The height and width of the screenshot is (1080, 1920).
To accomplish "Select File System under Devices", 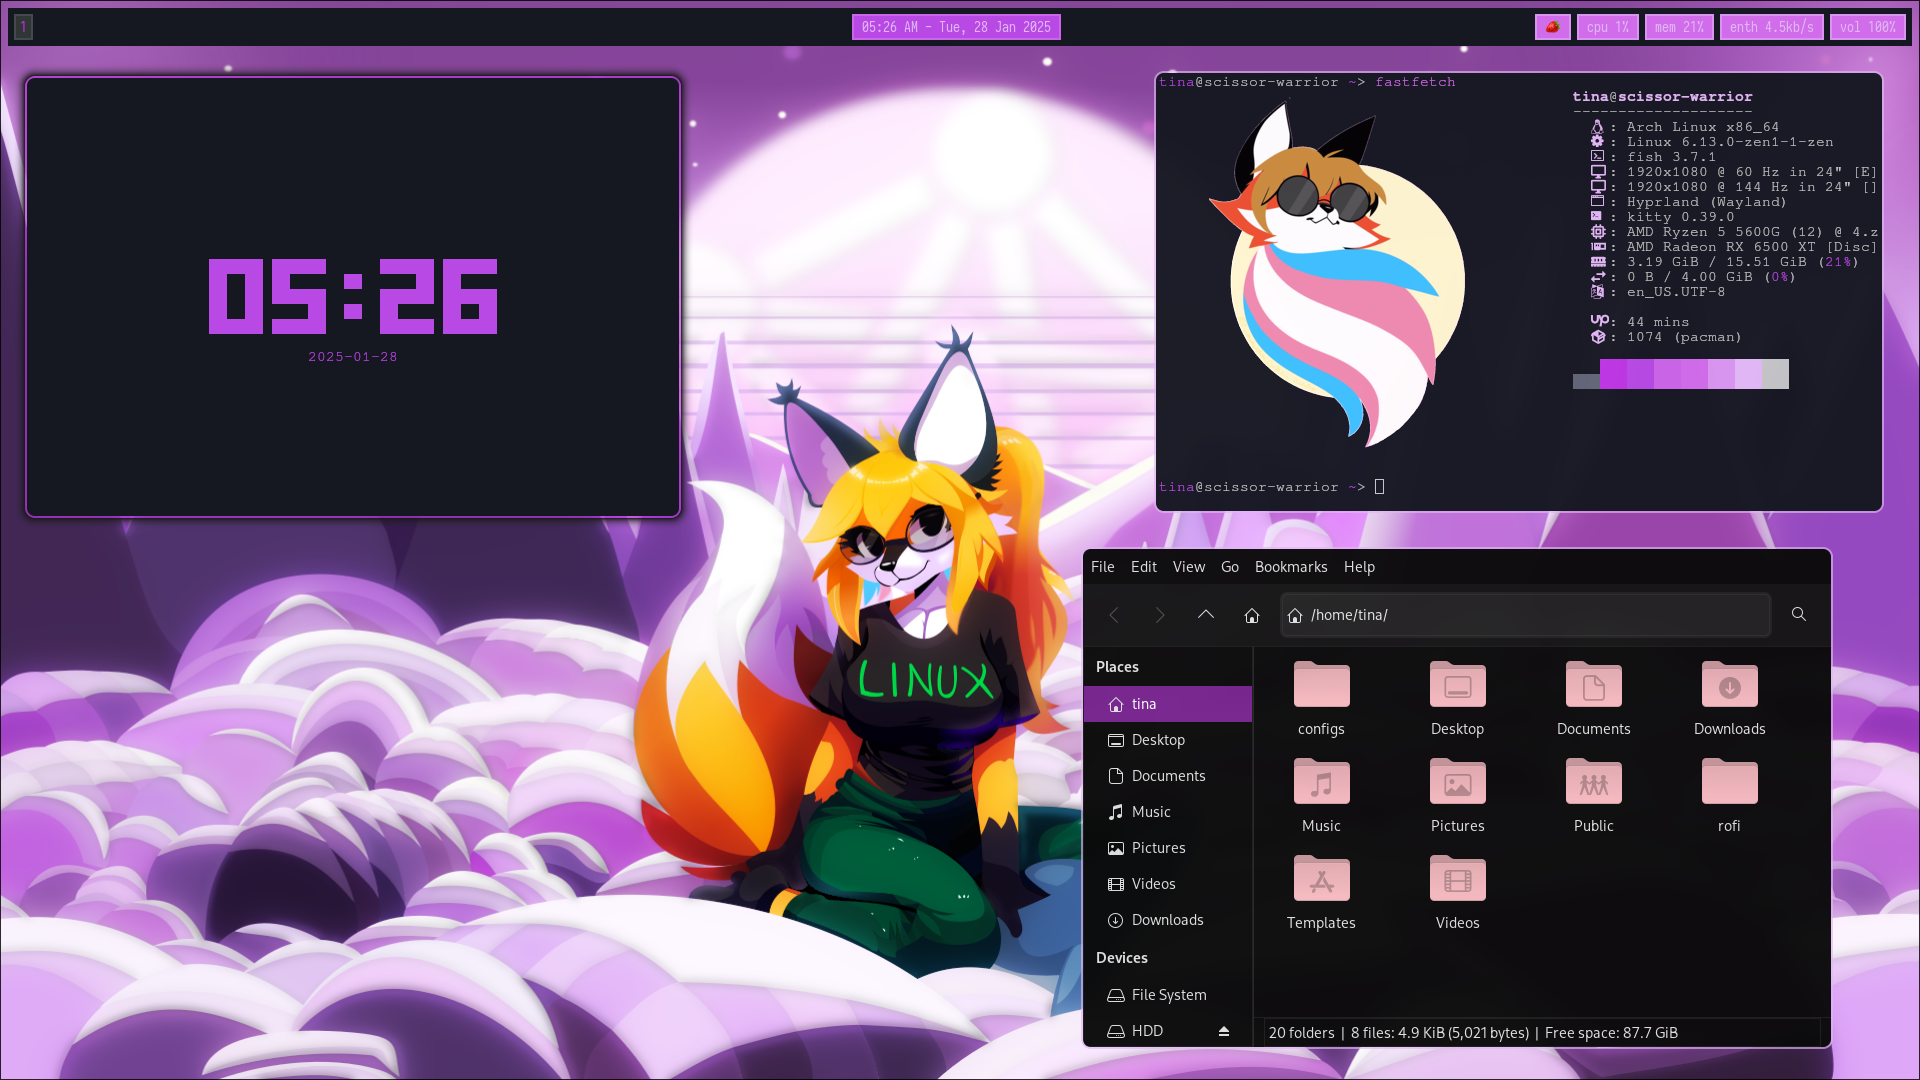I will pos(1168,995).
